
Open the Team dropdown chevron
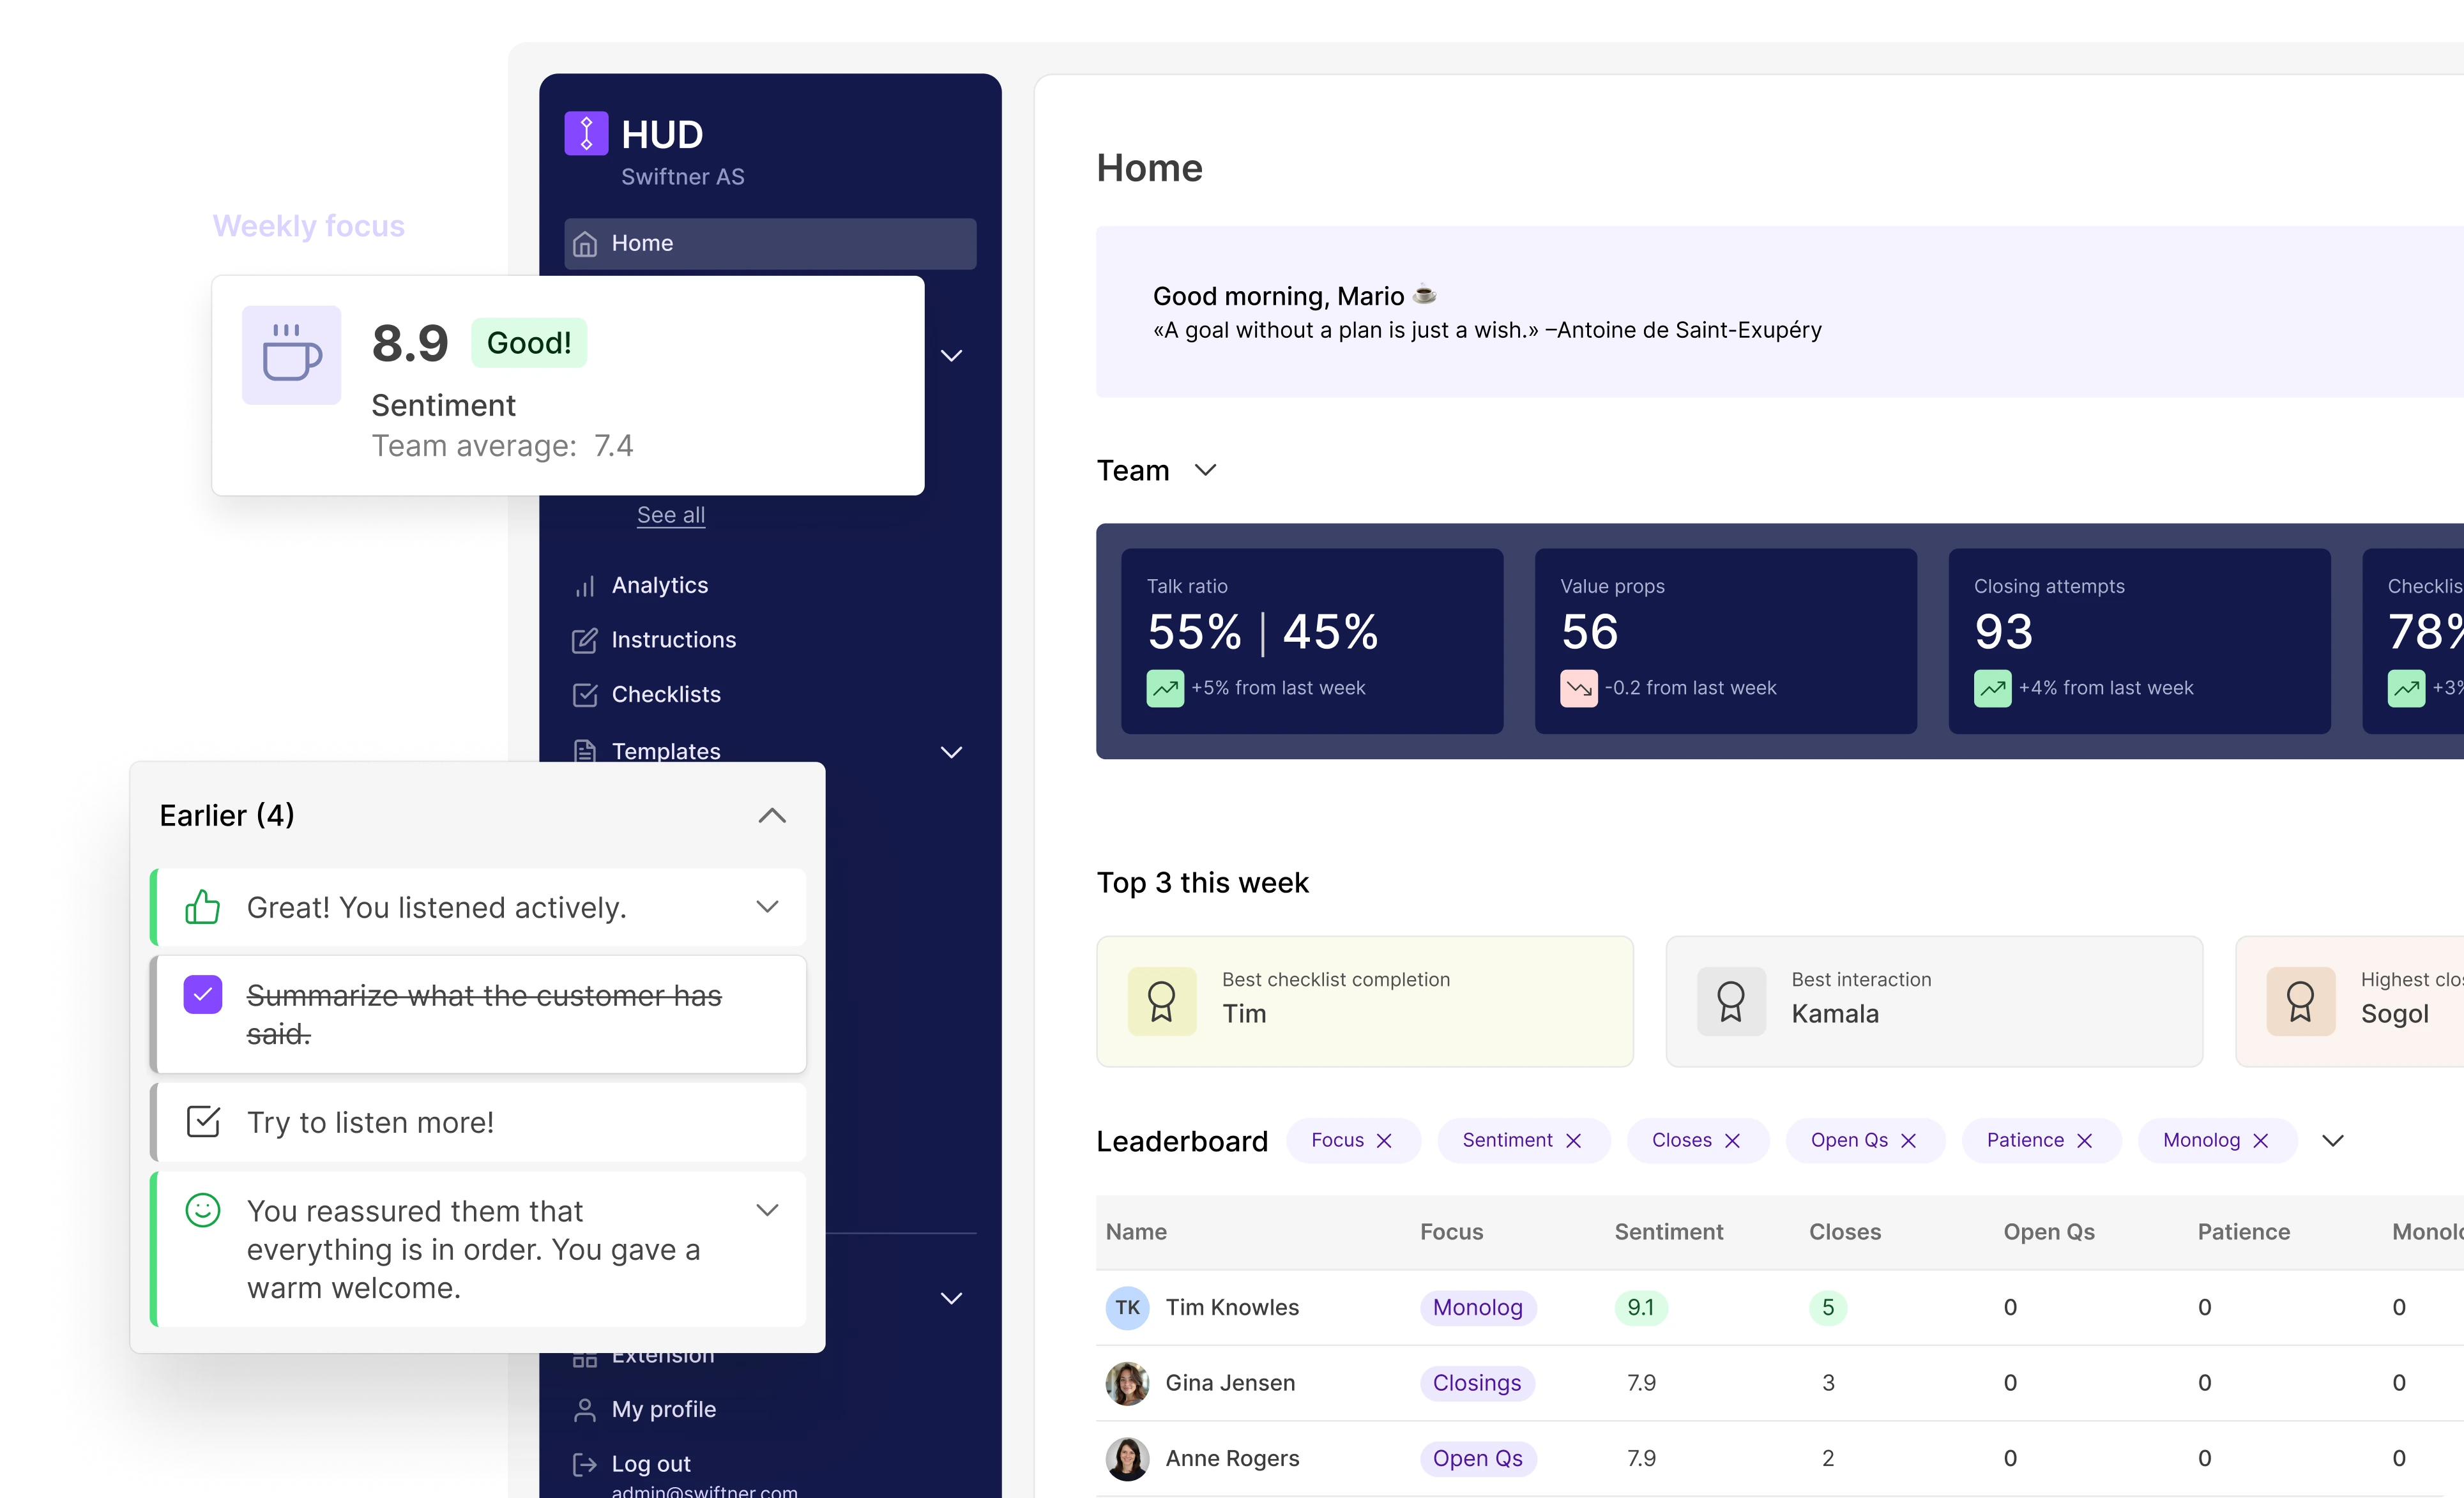pyautogui.click(x=1205, y=470)
